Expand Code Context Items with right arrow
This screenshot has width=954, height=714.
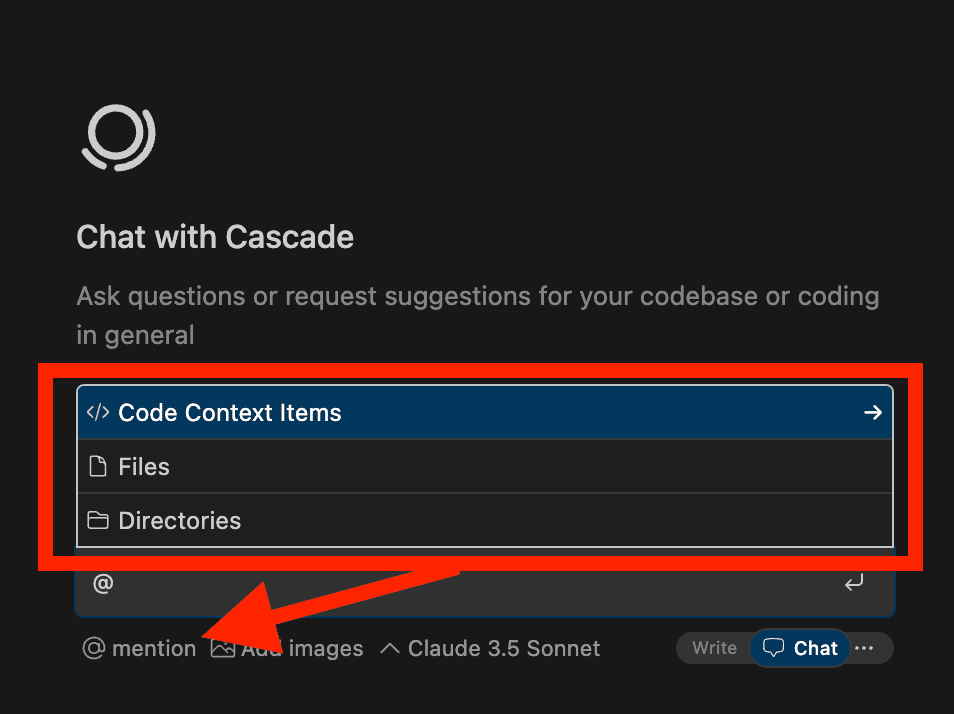[873, 413]
